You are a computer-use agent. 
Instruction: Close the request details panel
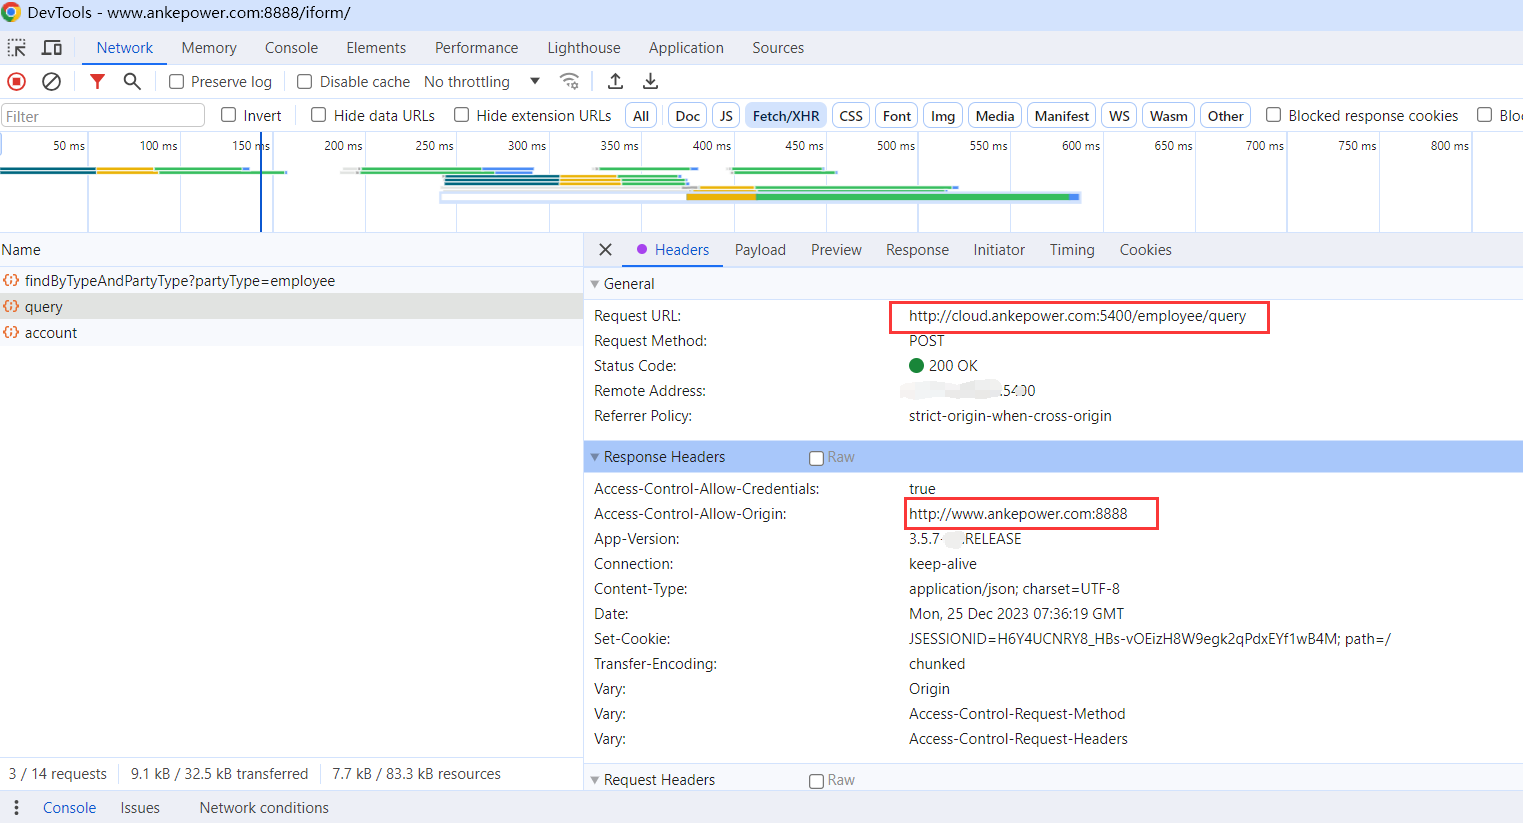(x=605, y=250)
